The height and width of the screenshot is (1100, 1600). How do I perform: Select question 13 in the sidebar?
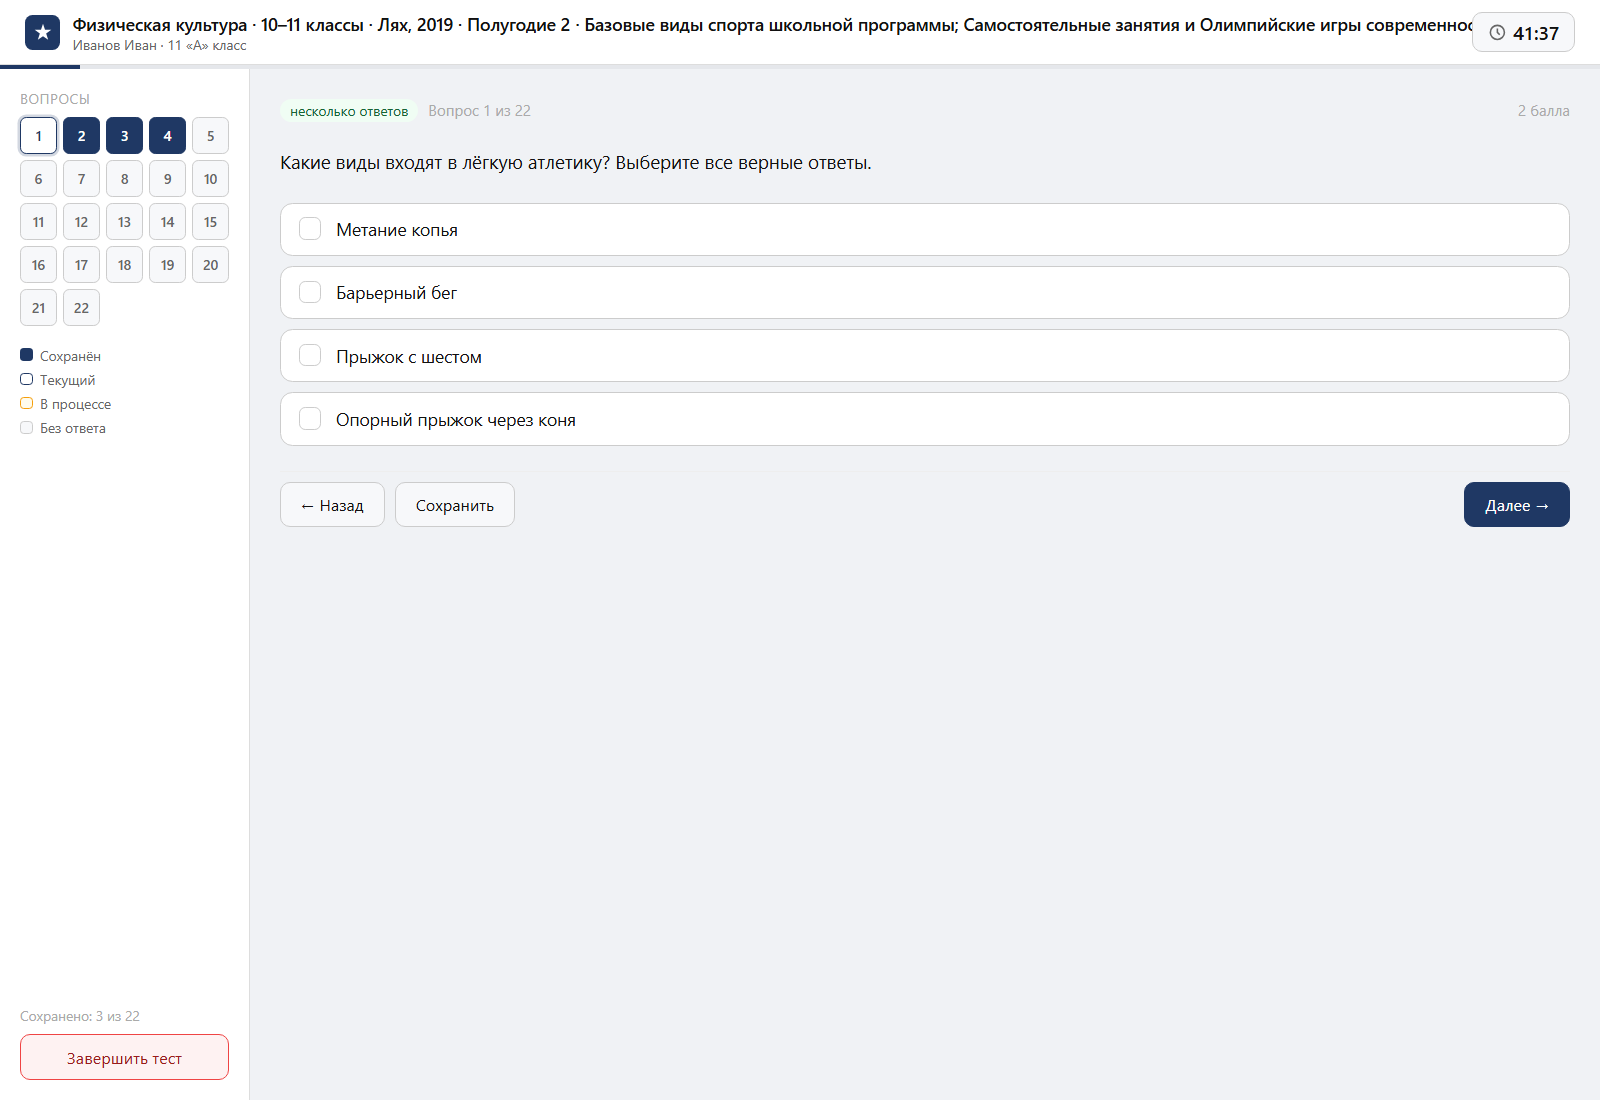124,222
